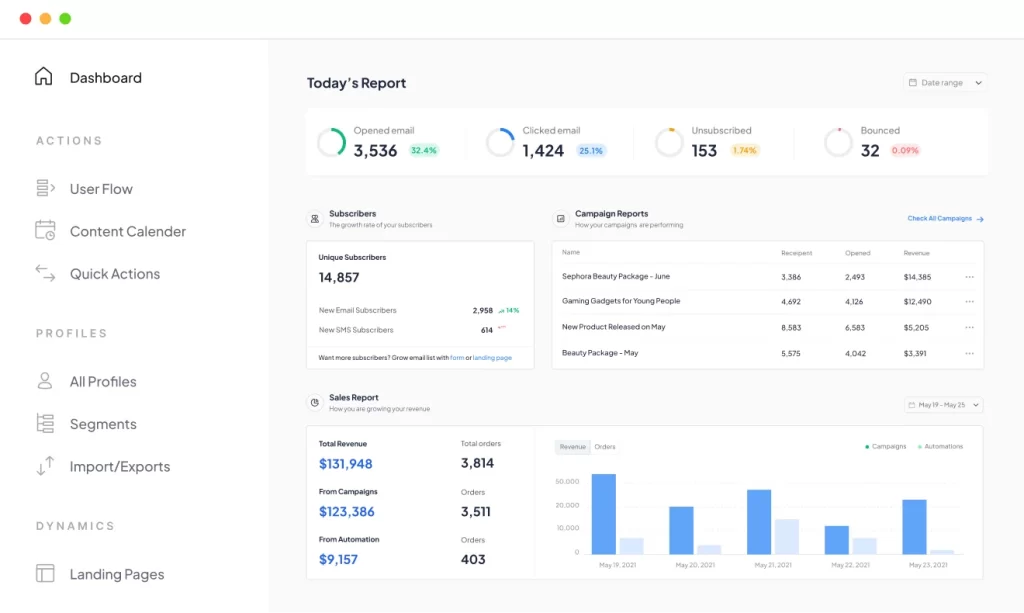This screenshot has width=1024, height=613.
Task: Open the Check All Campaigns link
Action: coord(945,218)
